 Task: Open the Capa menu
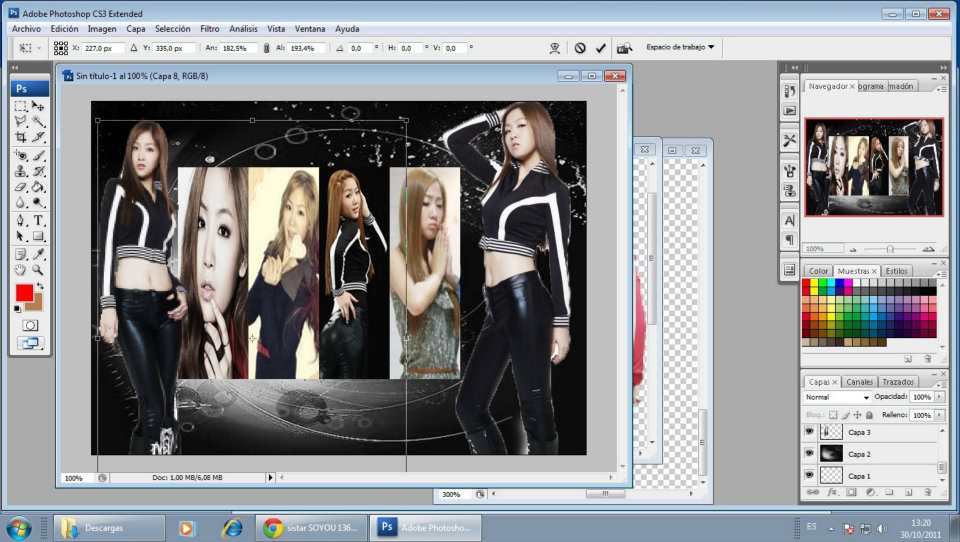(136, 29)
